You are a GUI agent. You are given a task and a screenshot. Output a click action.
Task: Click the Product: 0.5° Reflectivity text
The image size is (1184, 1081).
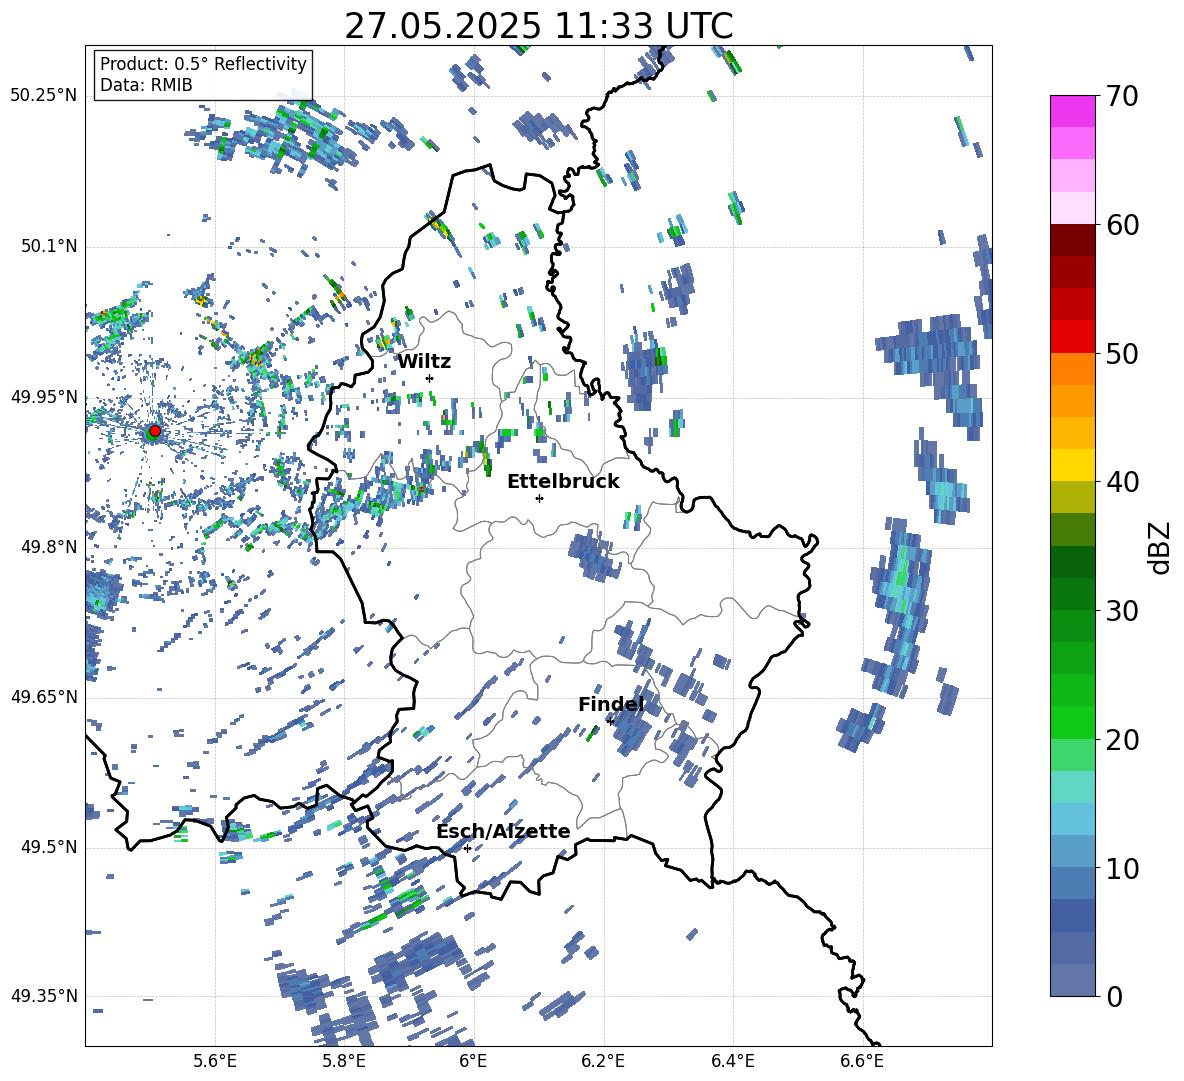pos(203,63)
